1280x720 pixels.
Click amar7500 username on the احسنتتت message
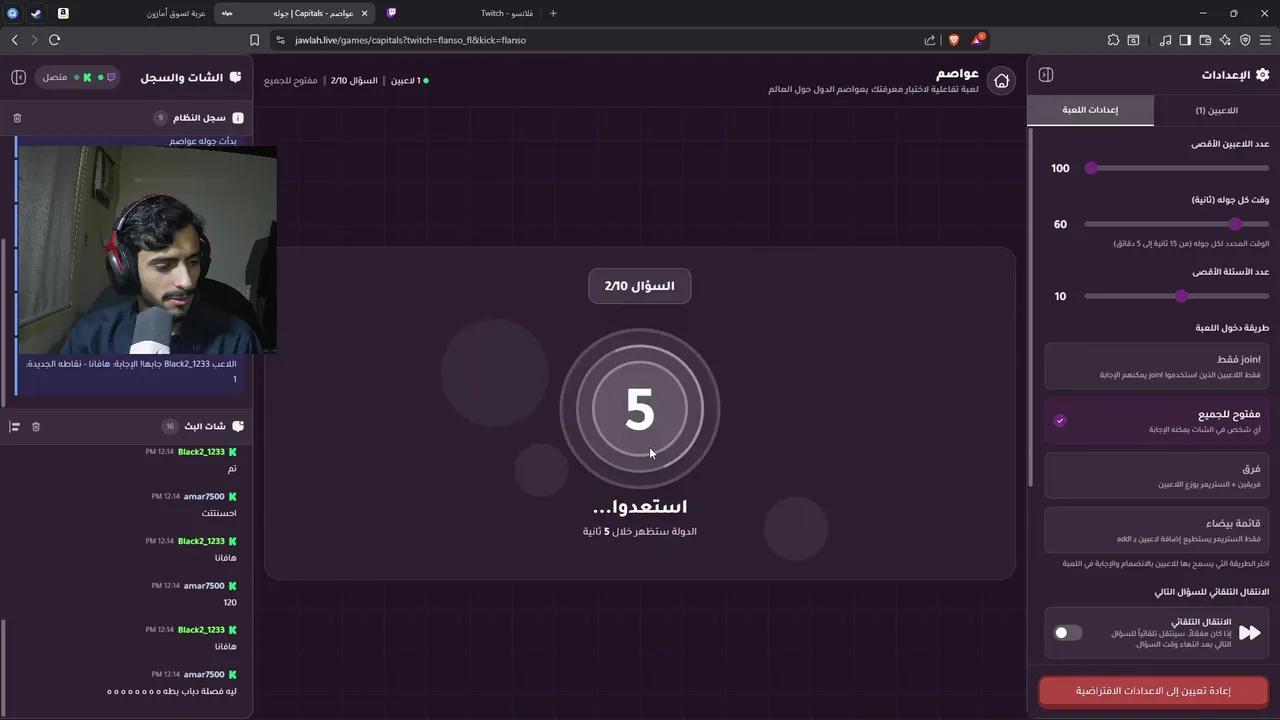[204, 496]
